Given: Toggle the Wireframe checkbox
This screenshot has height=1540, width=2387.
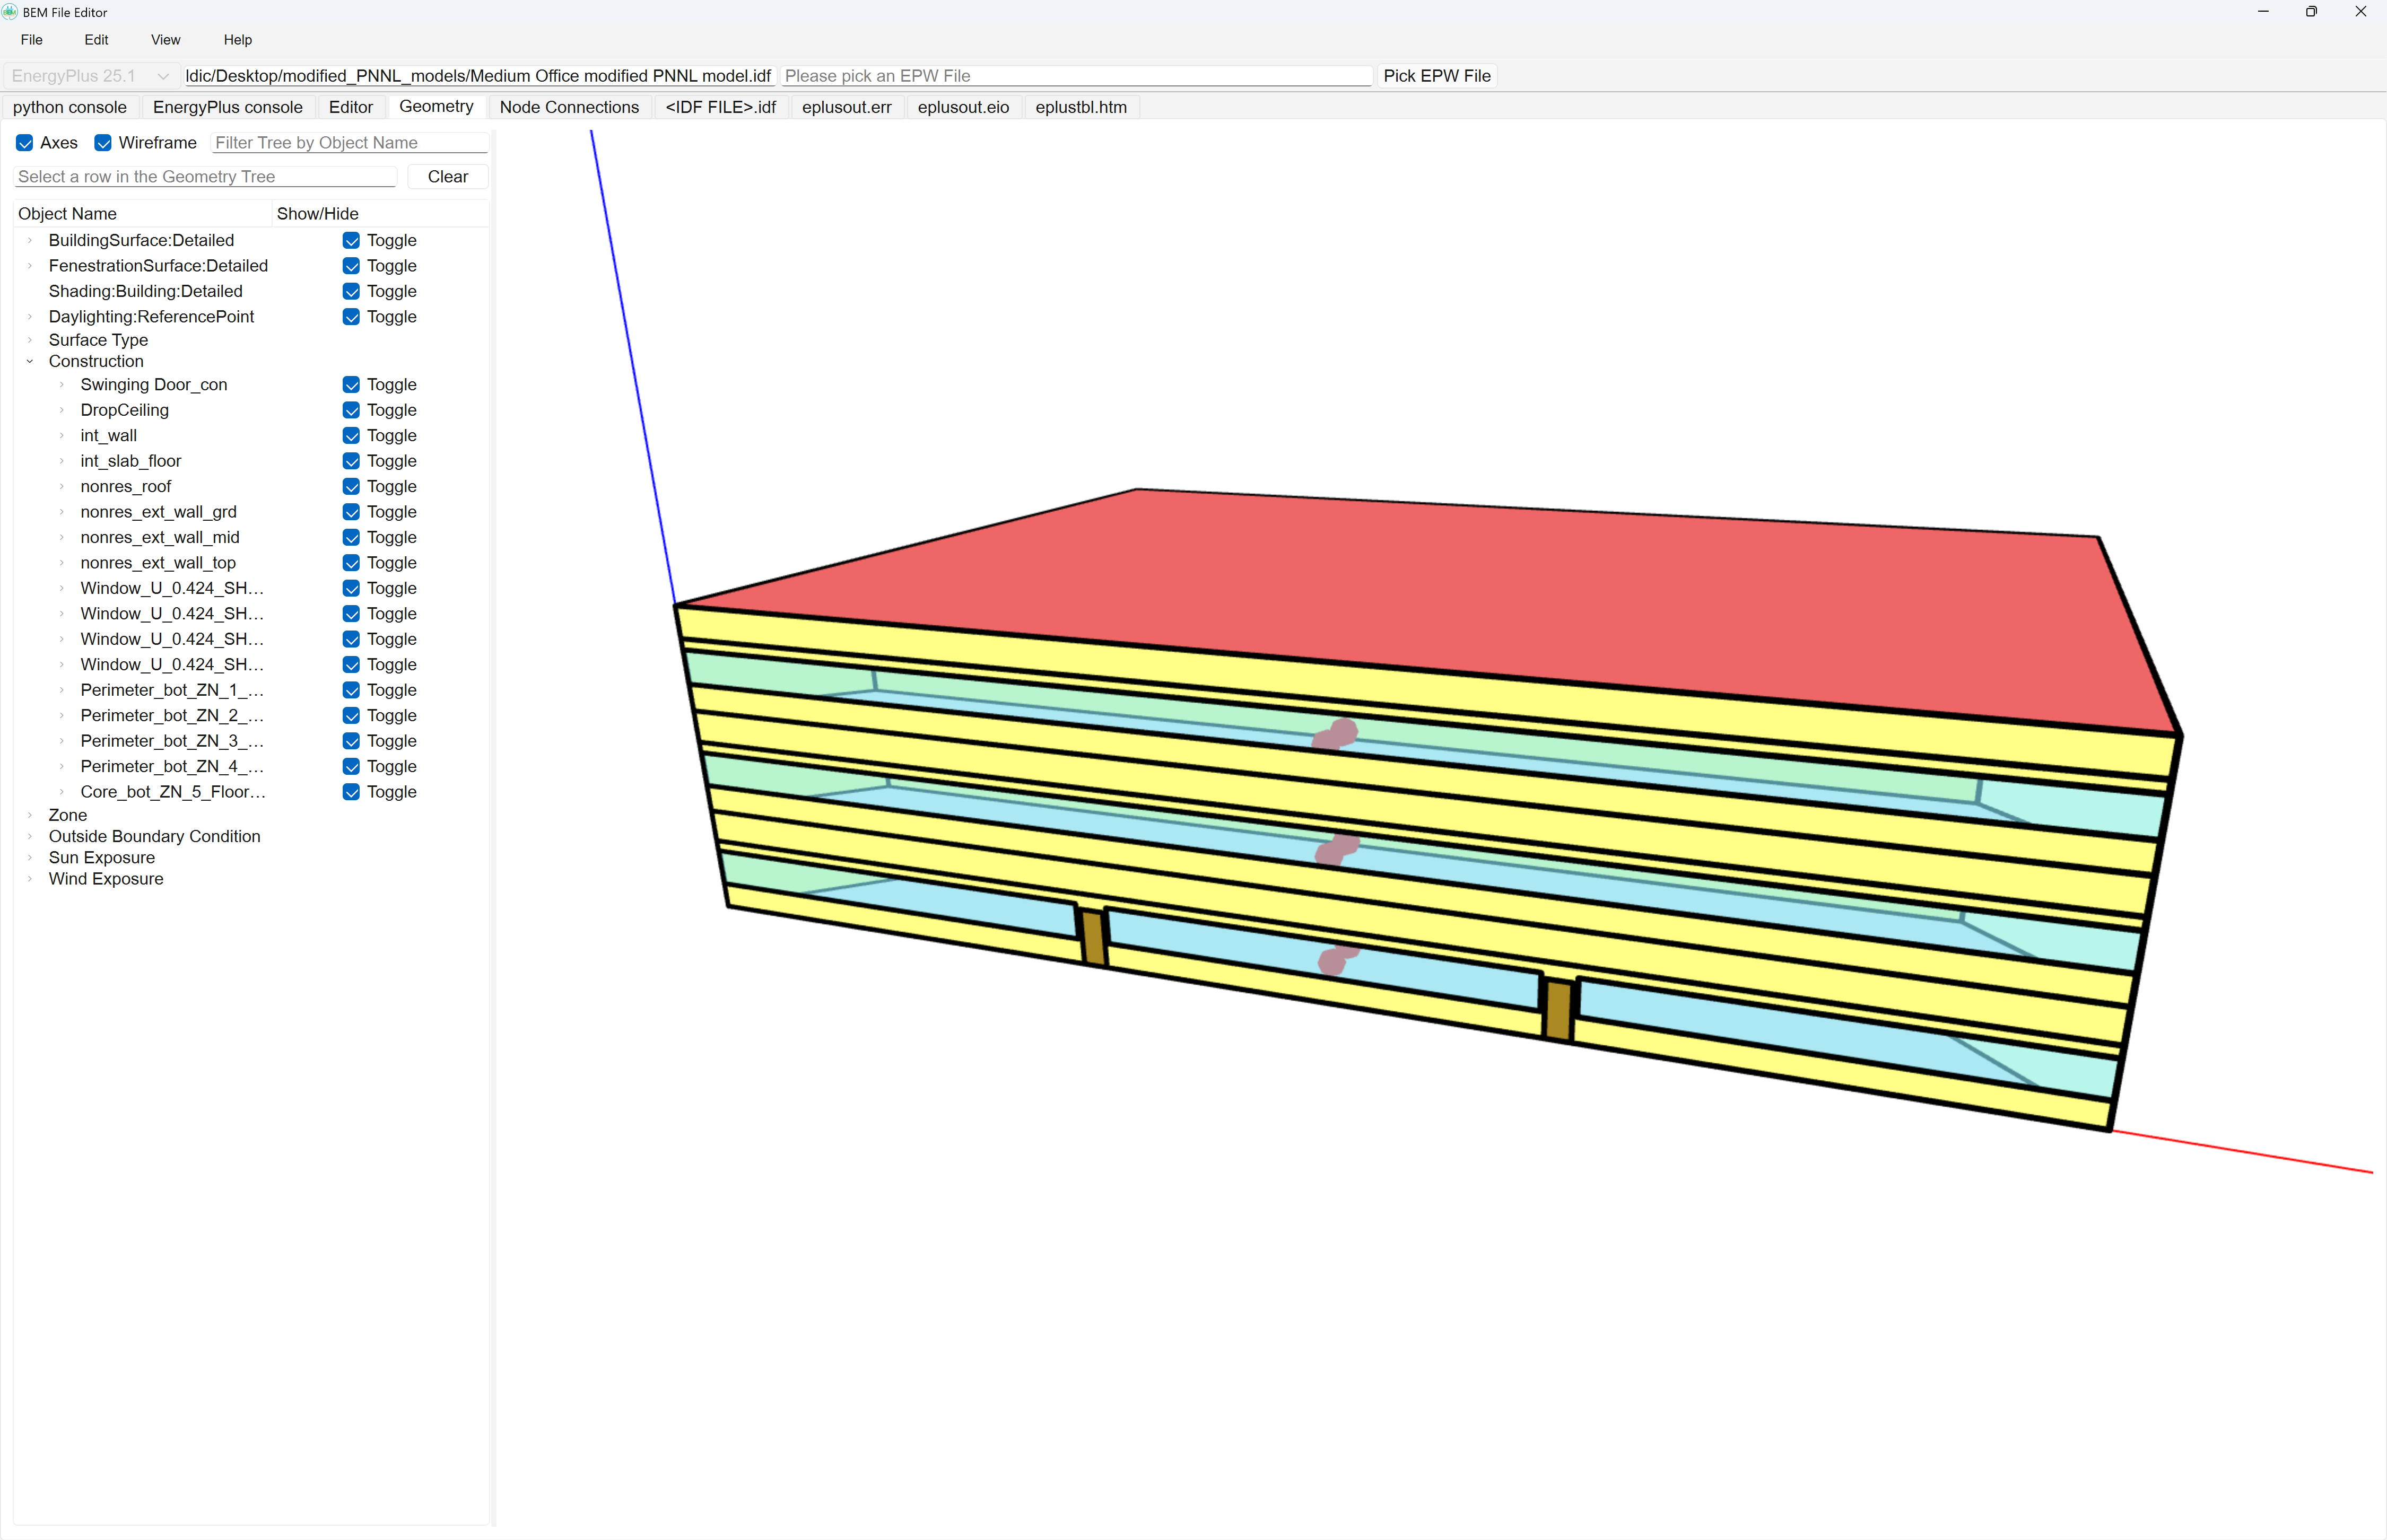Looking at the screenshot, I should coord(103,143).
